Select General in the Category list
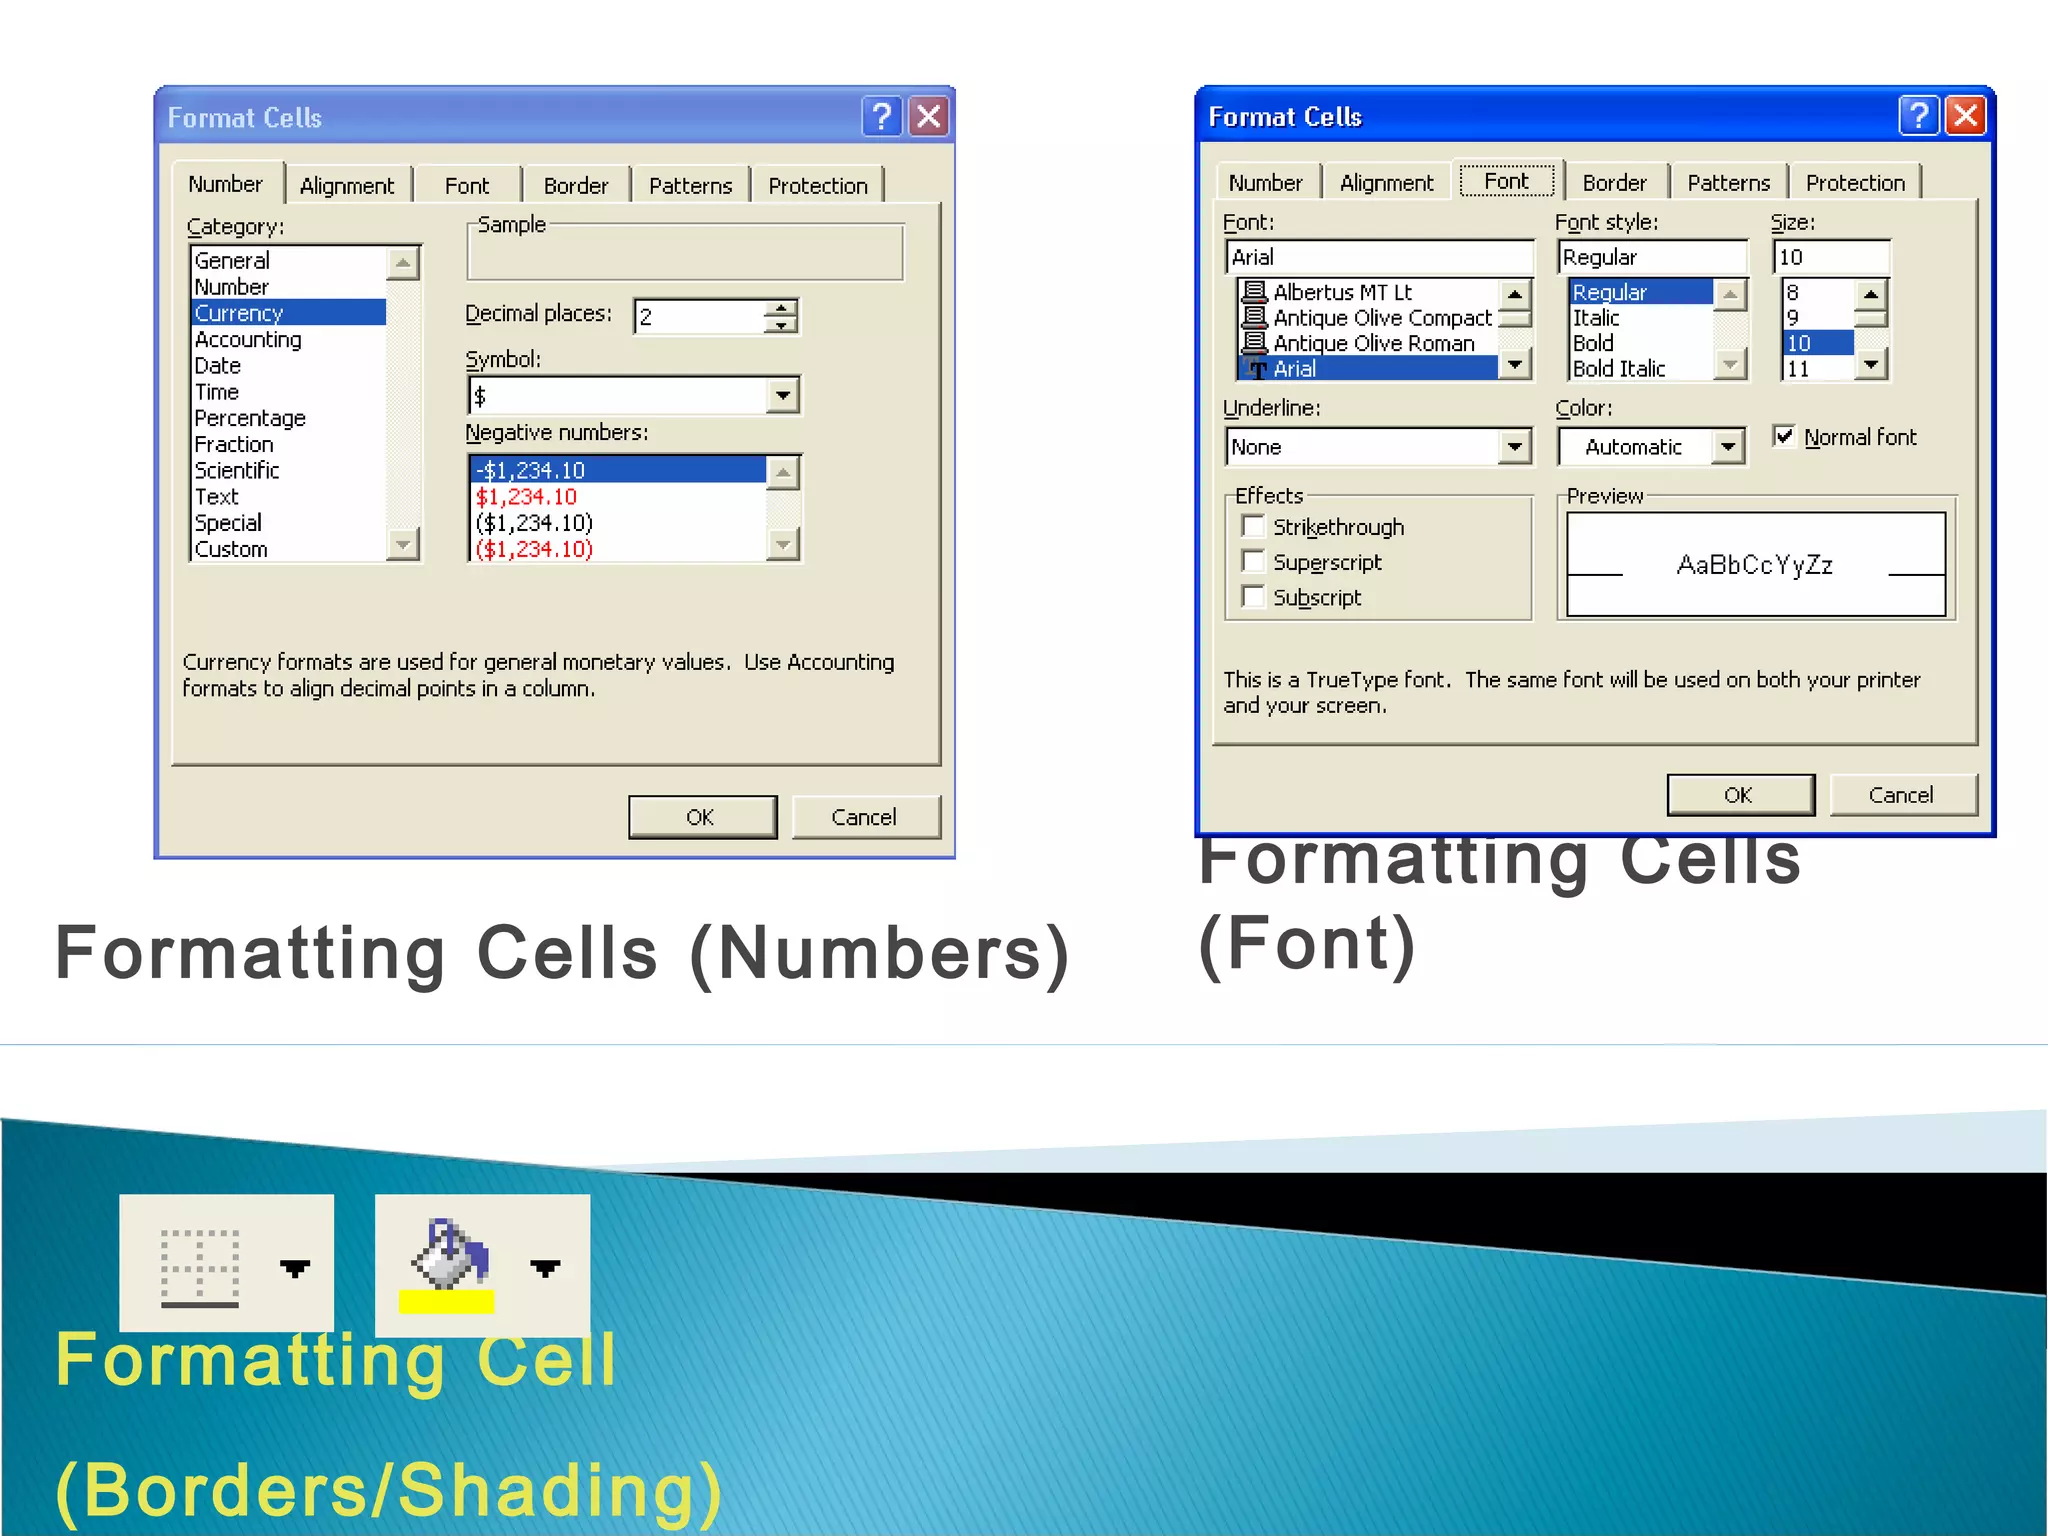 (x=288, y=260)
